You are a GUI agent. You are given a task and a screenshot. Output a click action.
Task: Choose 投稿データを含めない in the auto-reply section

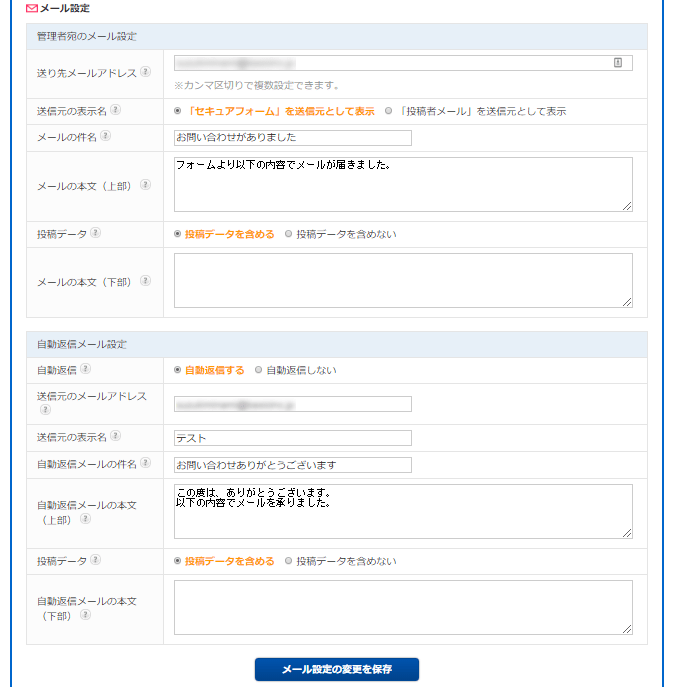click(289, 561)
